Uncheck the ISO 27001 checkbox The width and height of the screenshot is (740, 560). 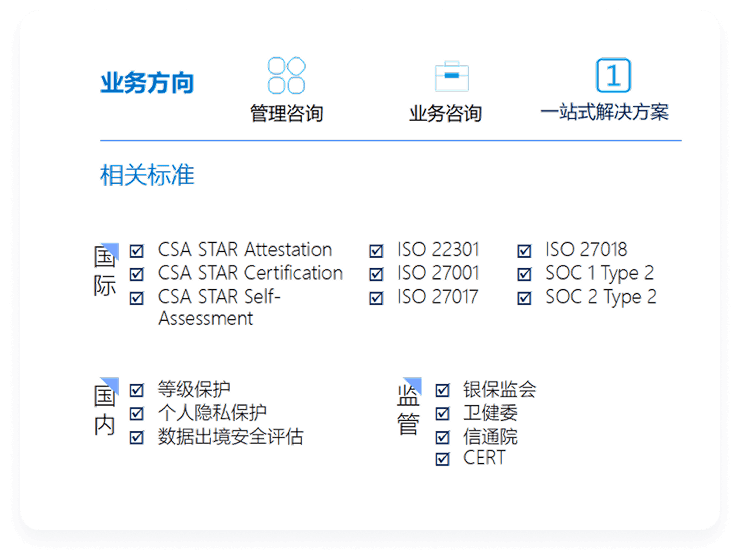click(x=376, y=274)
